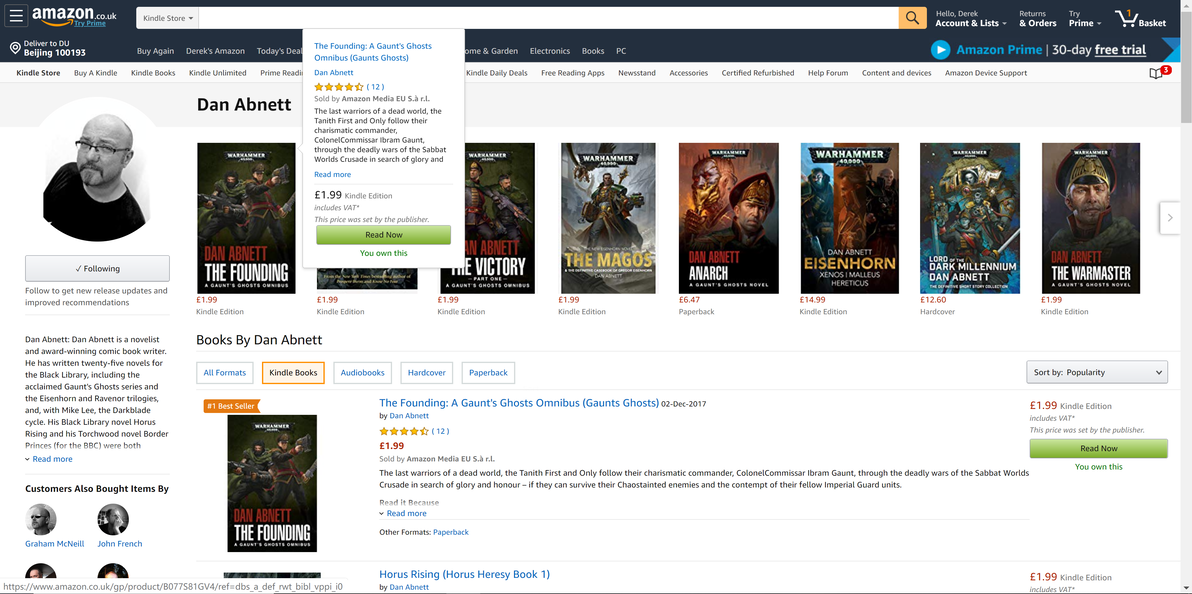1192x594 pixels.
Task: Expand Read more under The Founding listing
Action: point(406,513)
